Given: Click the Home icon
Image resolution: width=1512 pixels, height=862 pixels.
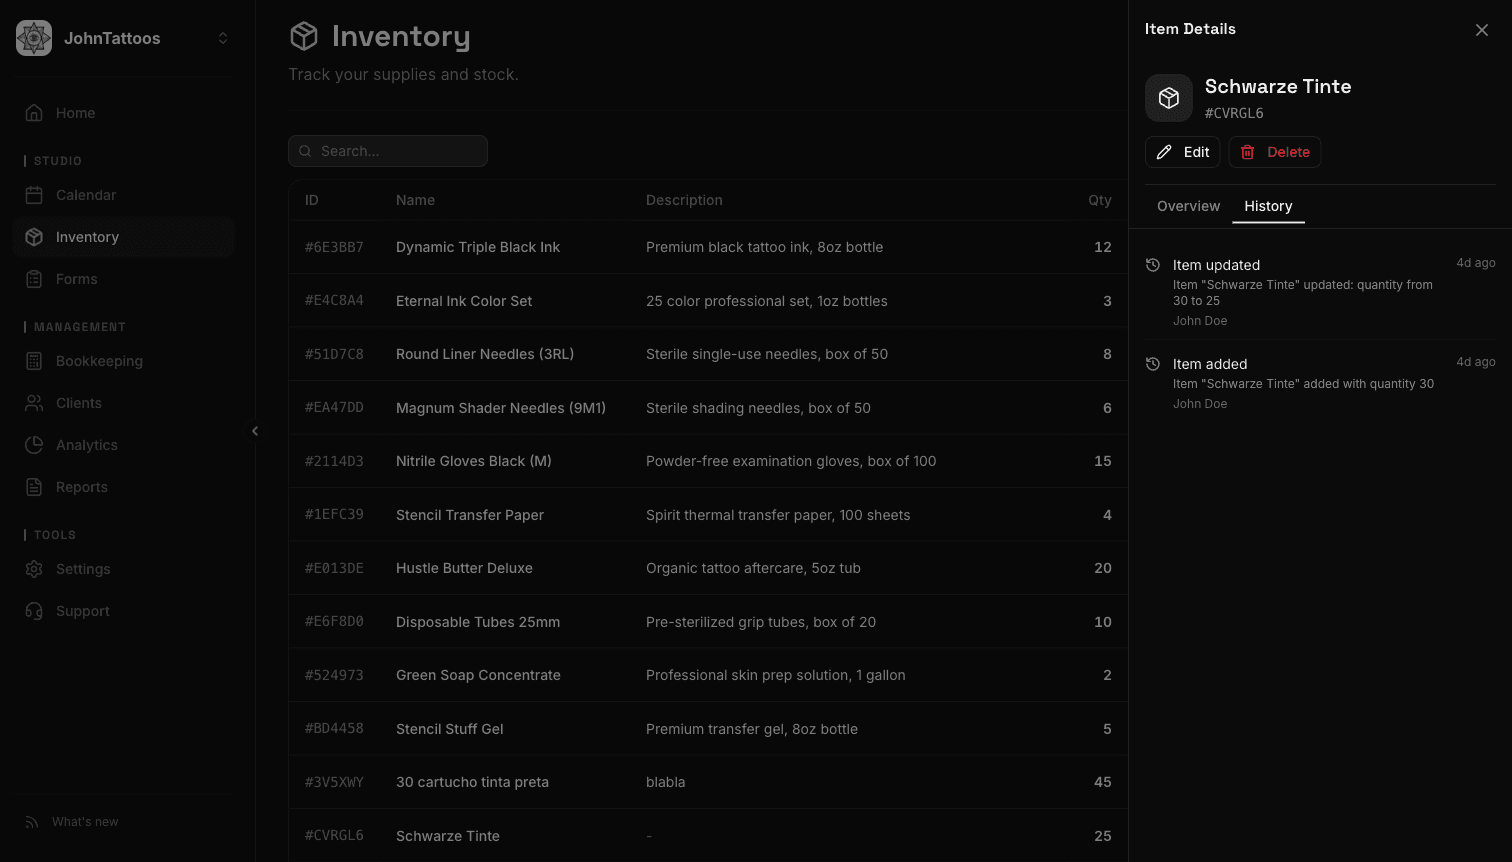Looking at the screenshot, I should tap(36, 113).
